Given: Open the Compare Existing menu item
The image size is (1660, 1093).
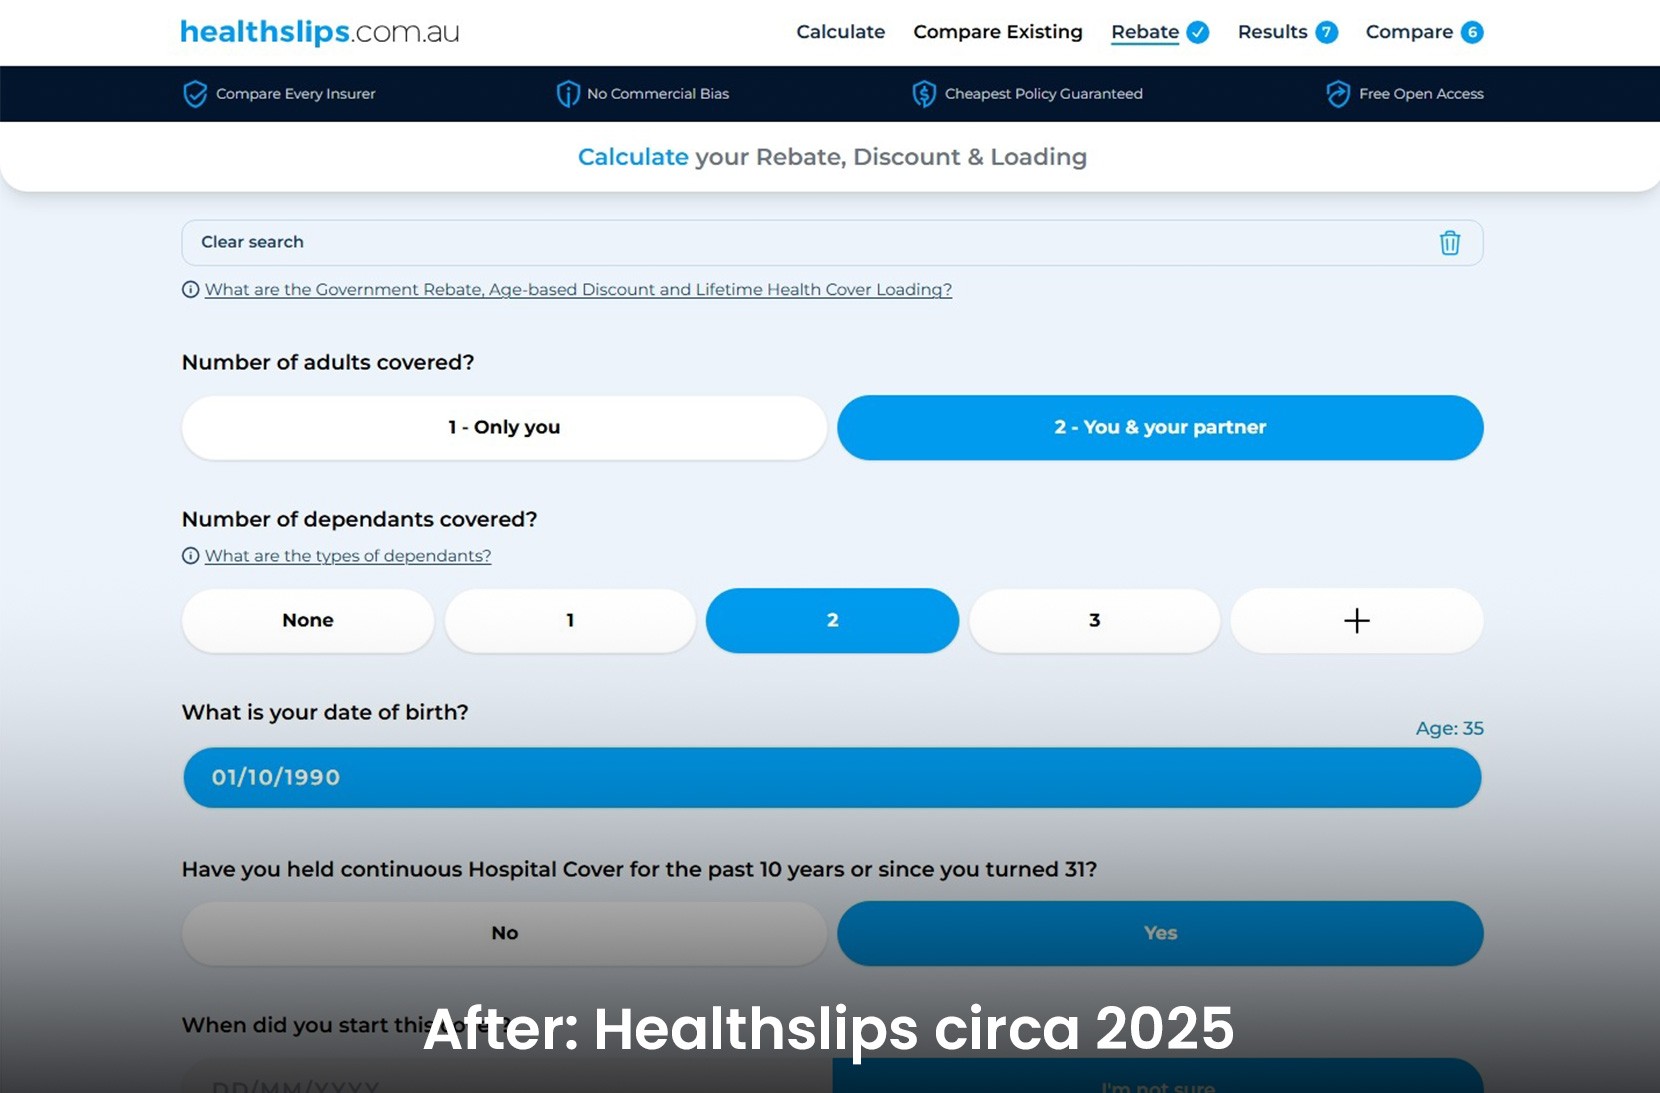Looking at the screenshot, I should [997, 32].
